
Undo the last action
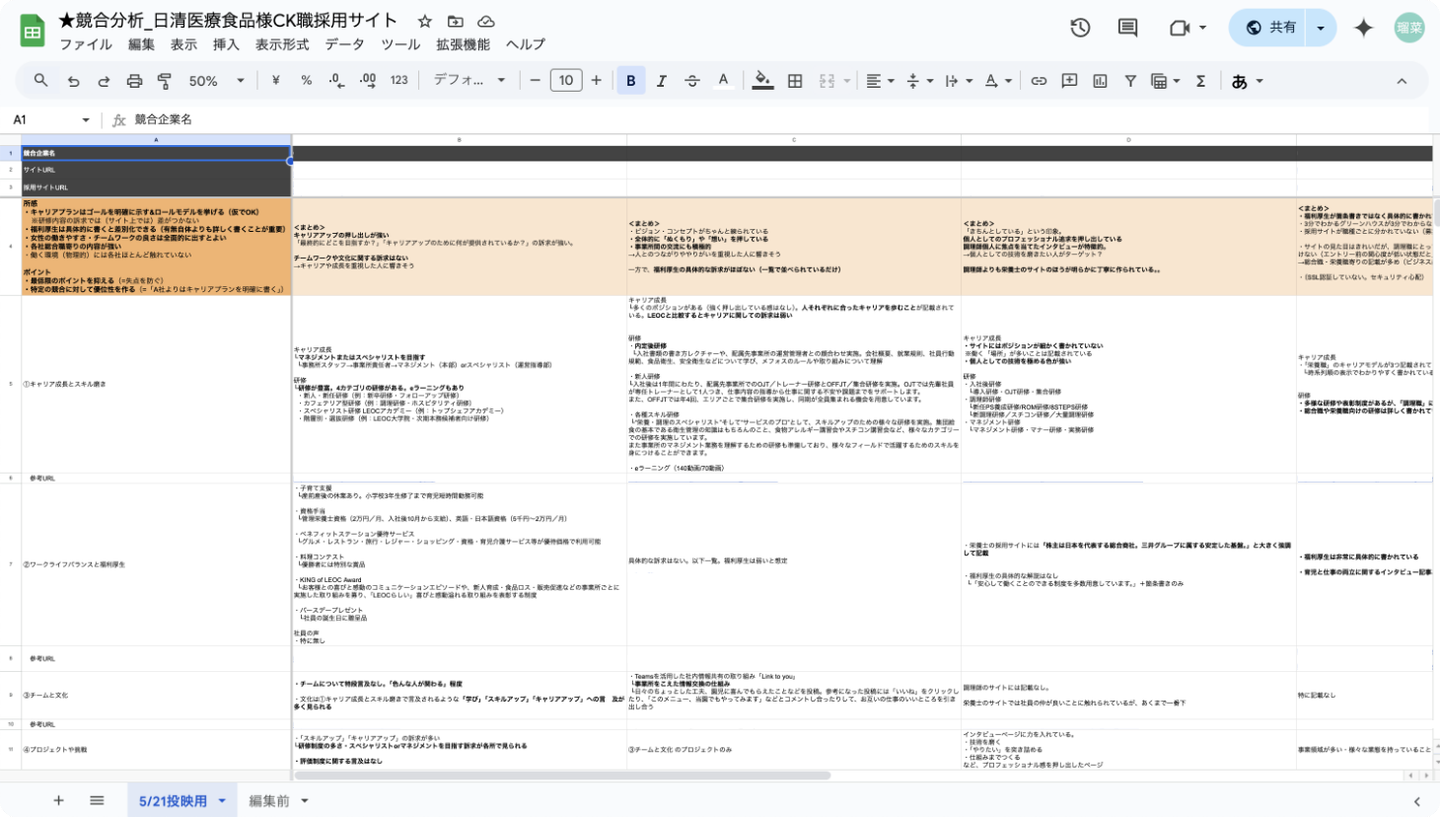(x=73, y=81)
